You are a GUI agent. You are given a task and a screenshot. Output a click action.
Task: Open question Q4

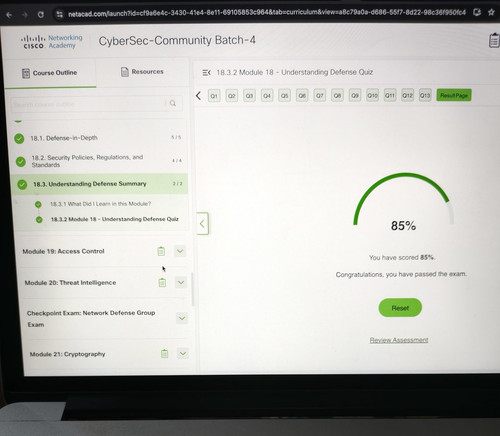267,96
